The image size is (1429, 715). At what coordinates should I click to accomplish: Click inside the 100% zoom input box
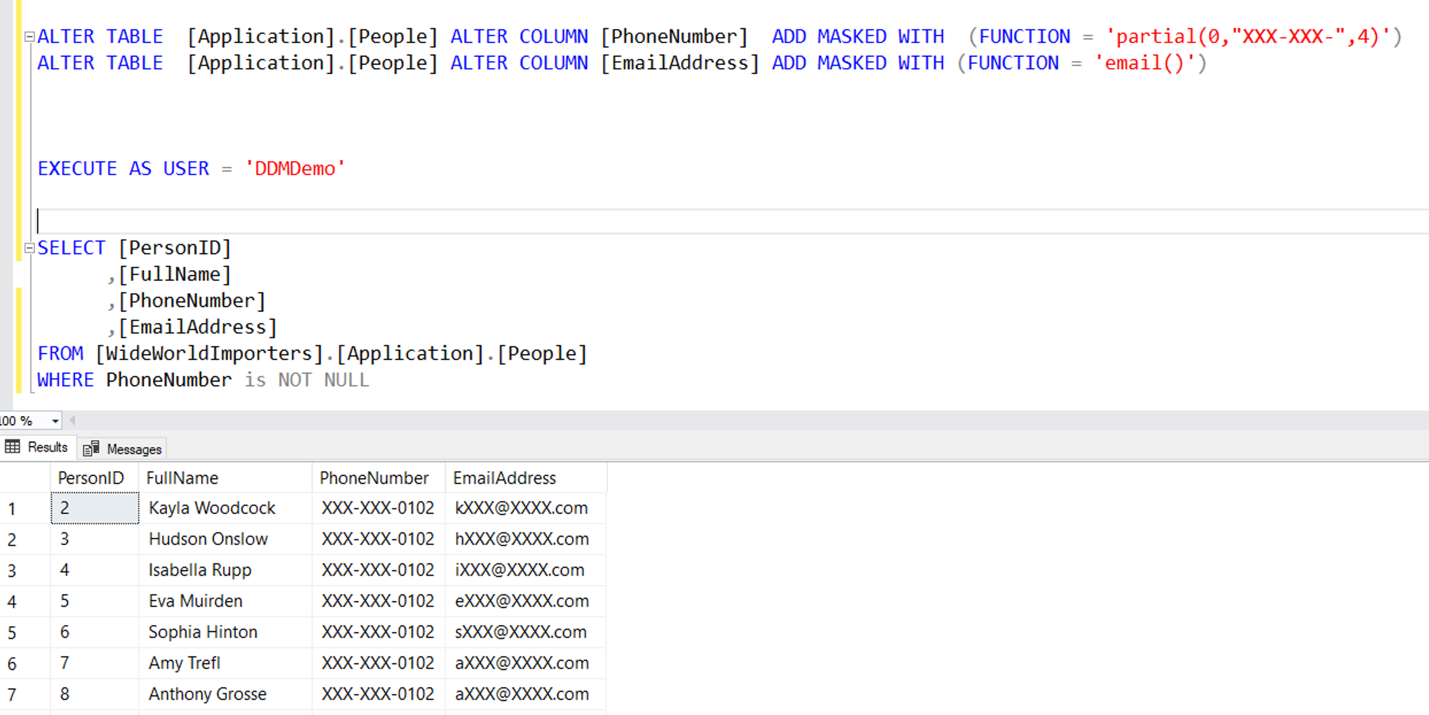tap(18, 420)
